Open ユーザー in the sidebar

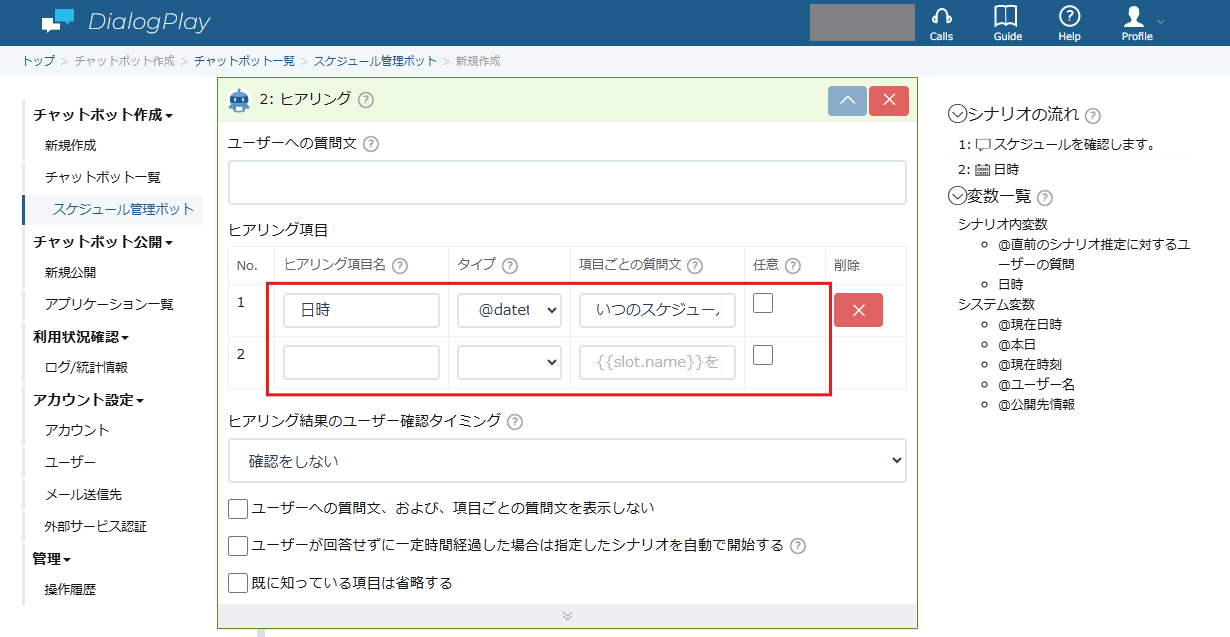point(71,463)
